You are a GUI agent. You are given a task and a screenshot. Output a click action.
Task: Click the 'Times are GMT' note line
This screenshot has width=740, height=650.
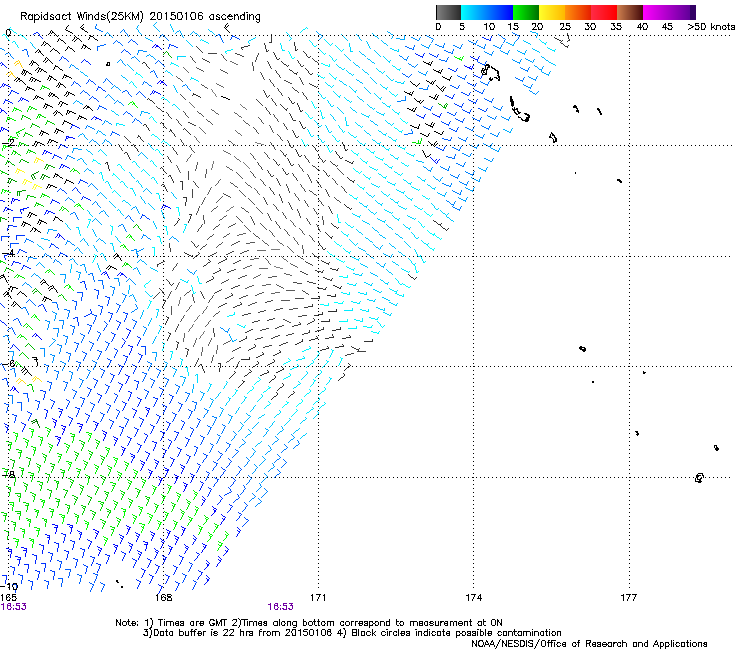click(309, 623)
